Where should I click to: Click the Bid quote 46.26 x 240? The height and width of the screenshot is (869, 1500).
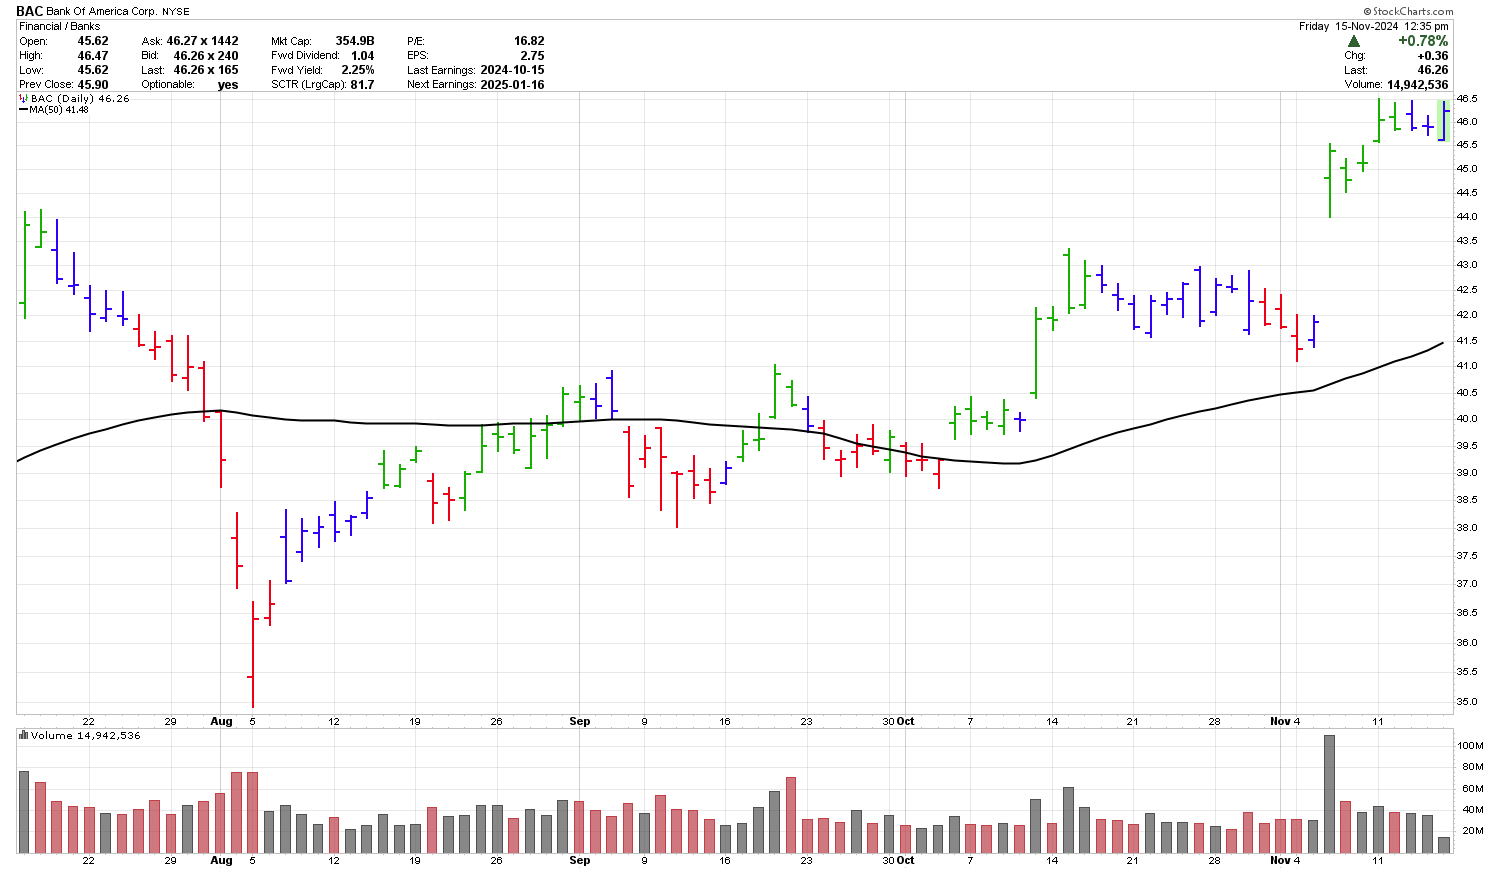[205, 56]
